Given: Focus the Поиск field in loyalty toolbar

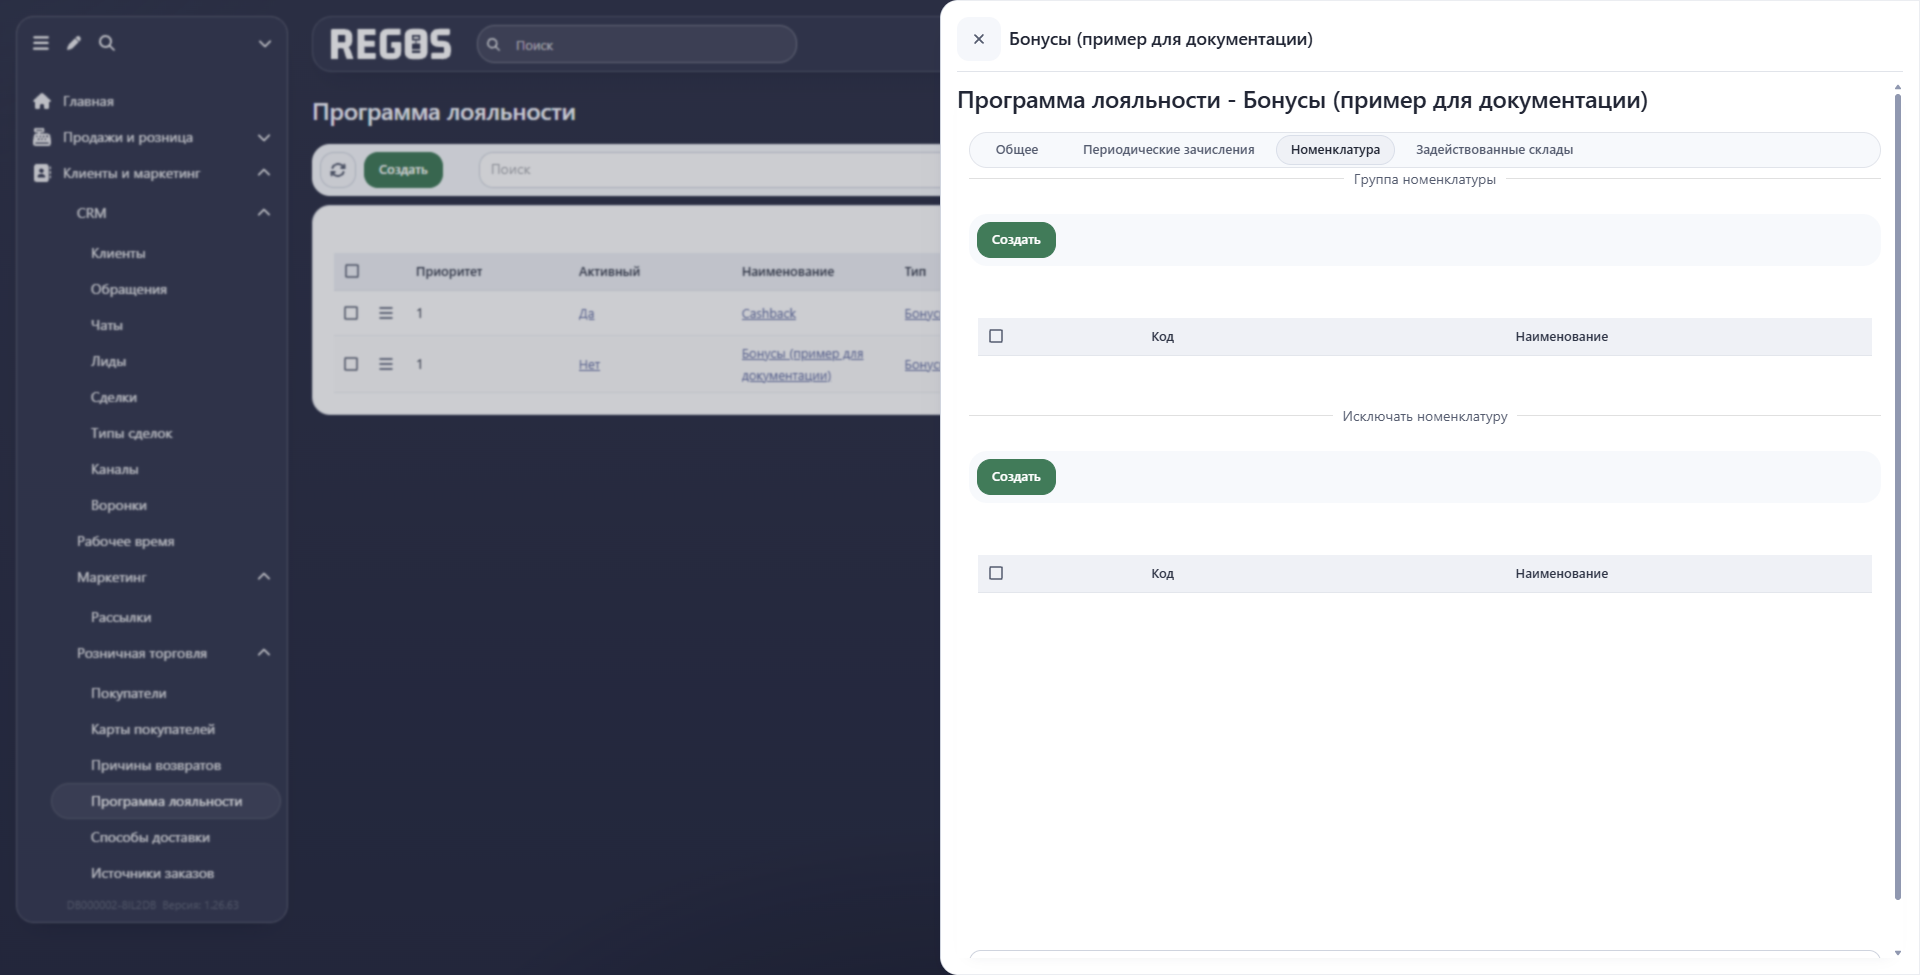Looking at the screenshot, I should coord(710,170).
